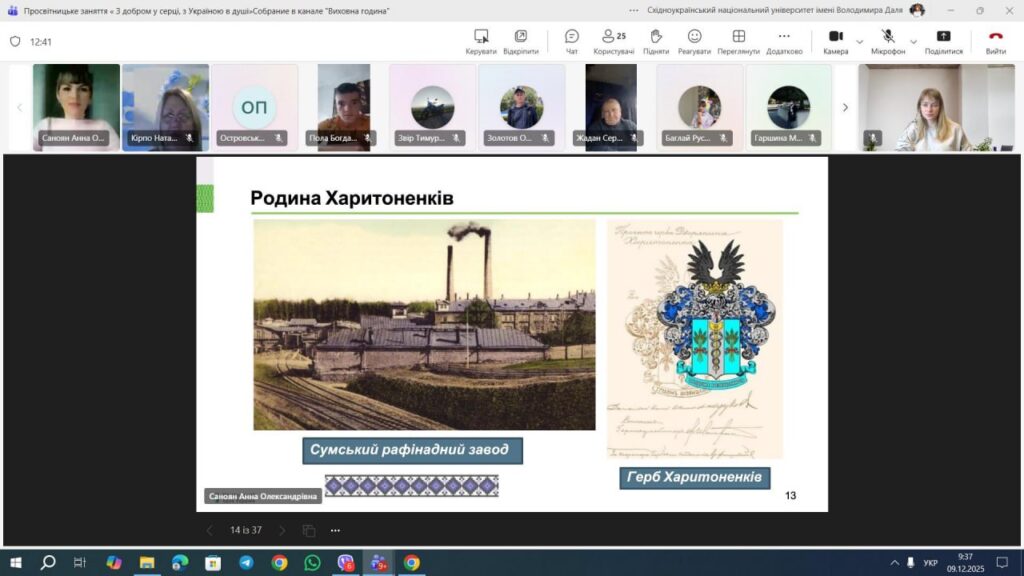This screenshot has height=576, width=1024.
Task: Pop out shared content with Відкріпити
Action: (520, 41)
